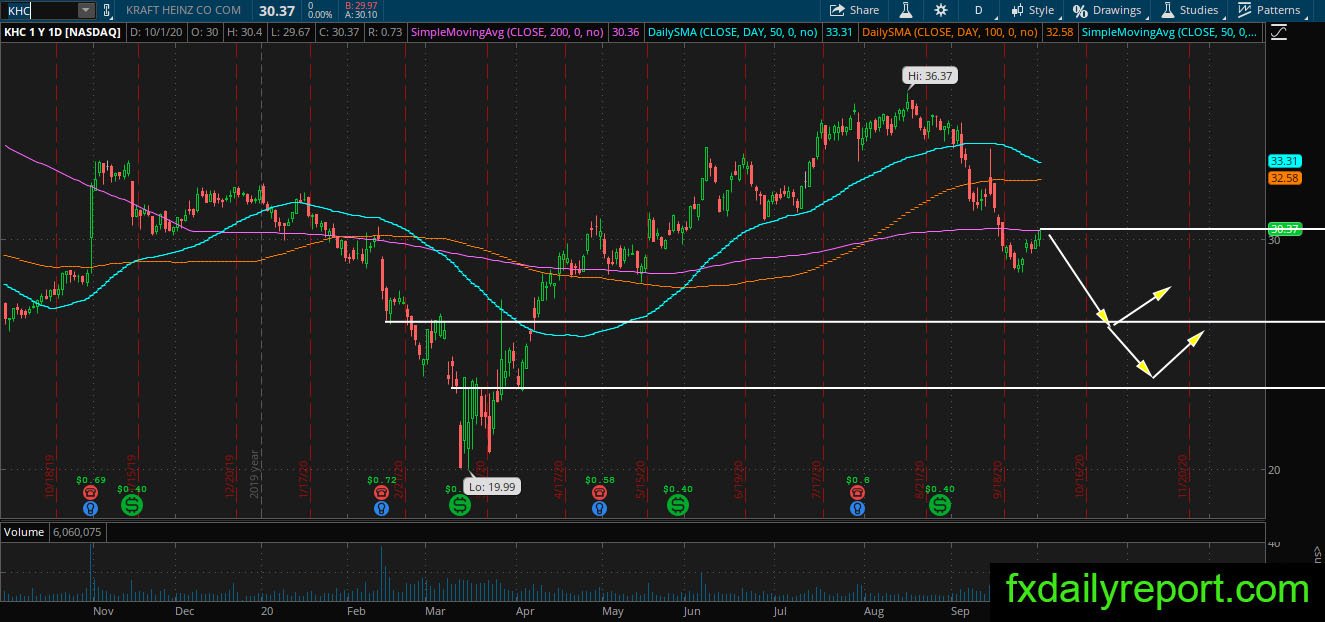Click the small icon beside the symbol dropdown
1325x622 pixels.
[x=106, y=10]
